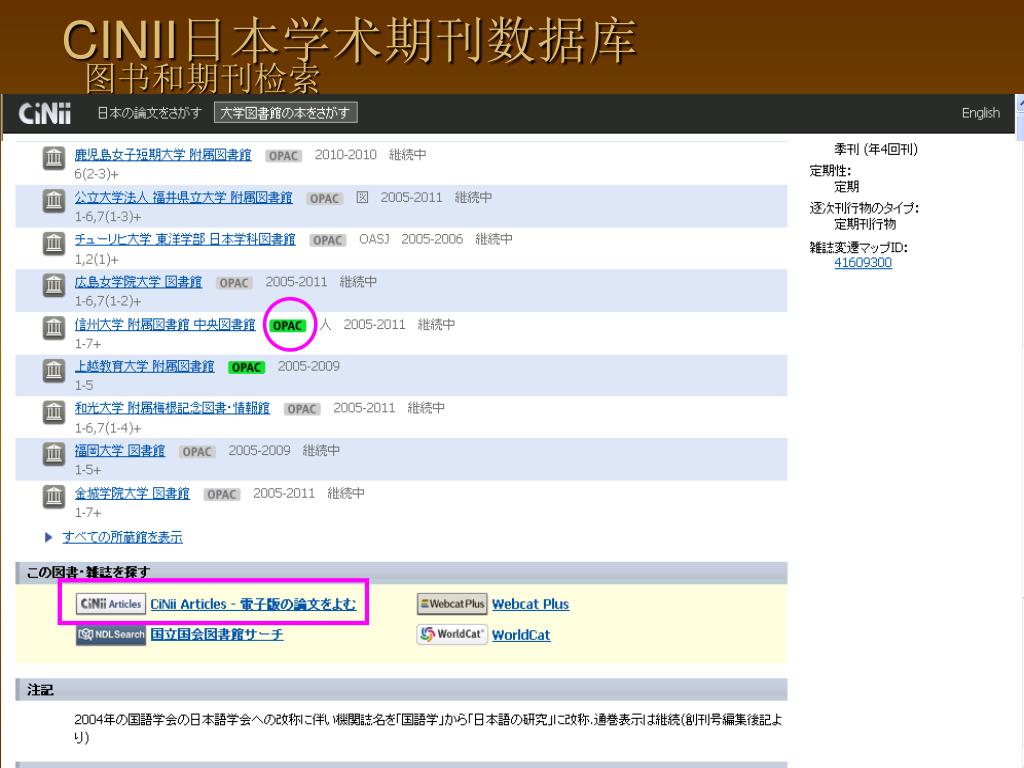This screenshot has height=768, width=1024.
Task: Click library icon beside 上越教育大学
Action: [x=54, y=370]
